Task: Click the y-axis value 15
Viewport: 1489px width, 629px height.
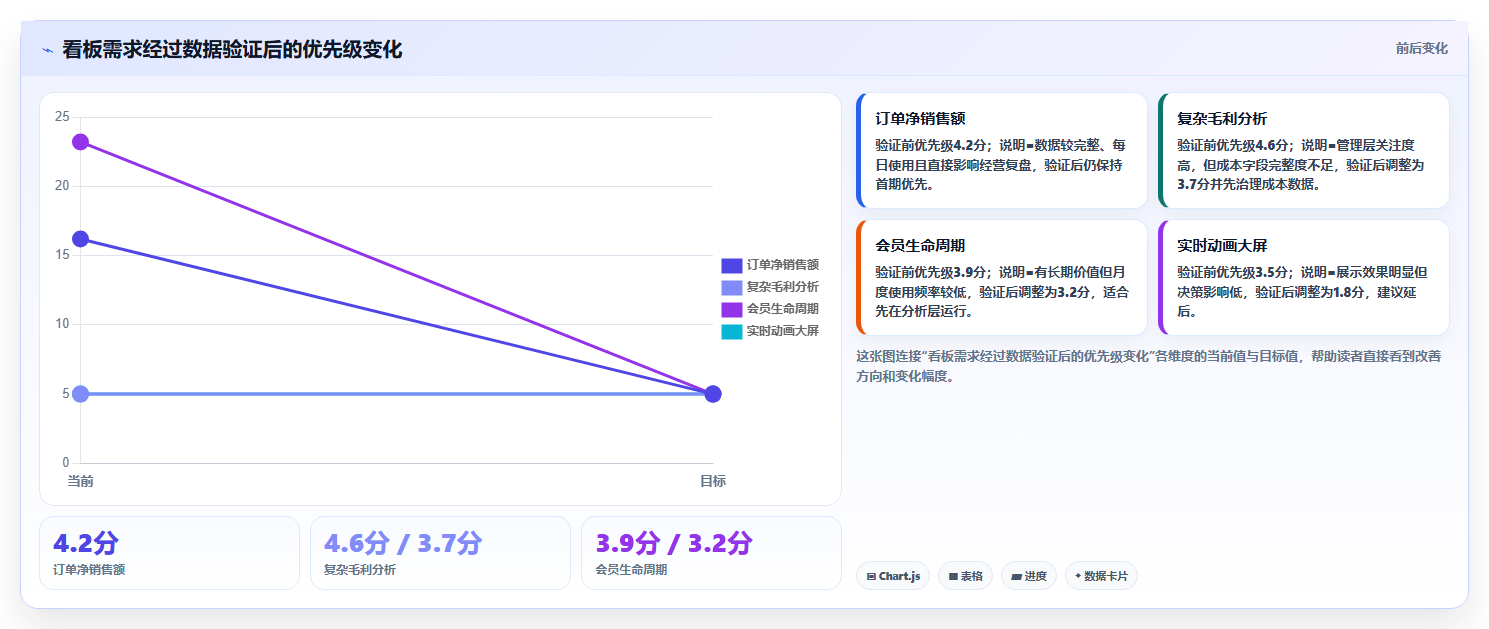Action: coord(62,255)
